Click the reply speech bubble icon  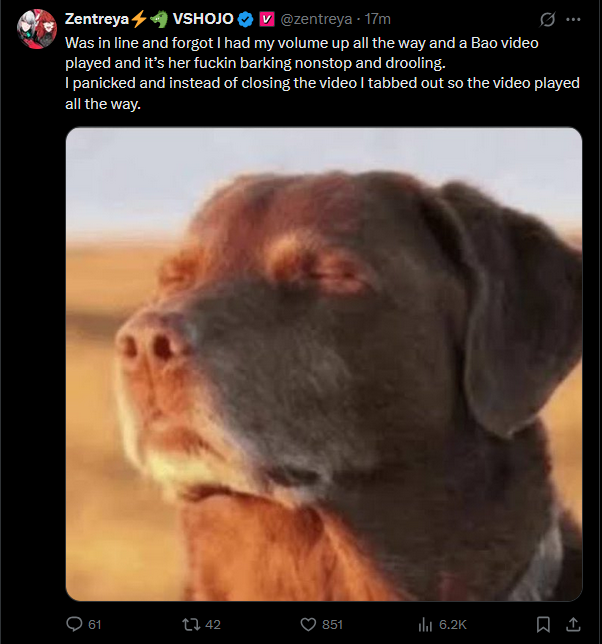point(74,624)
